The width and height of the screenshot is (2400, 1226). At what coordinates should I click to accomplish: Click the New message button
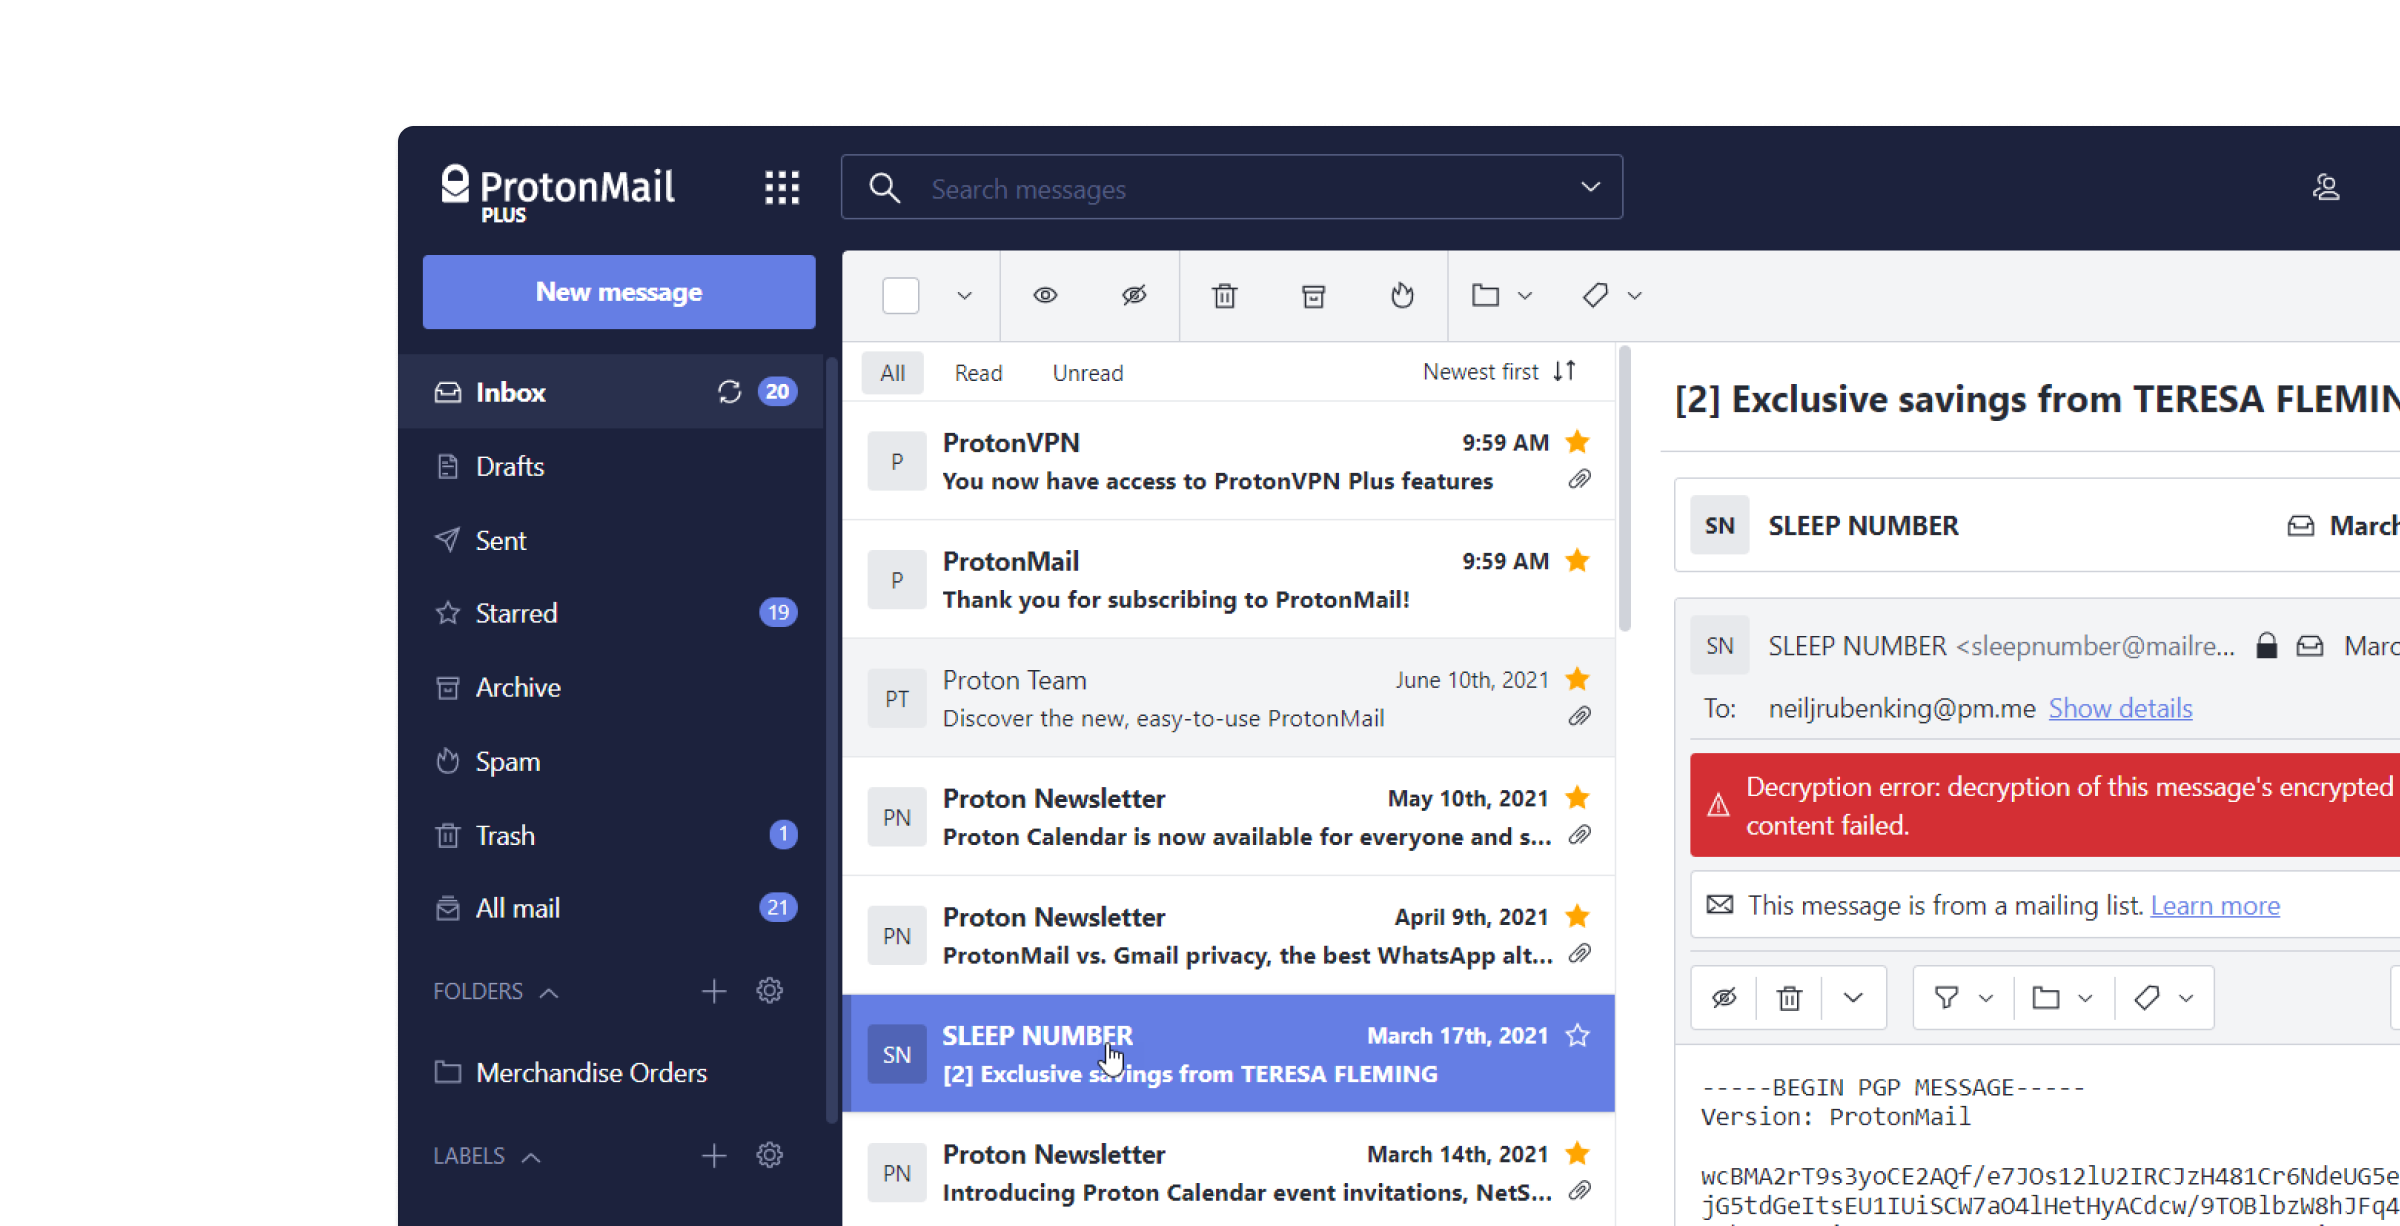(619, 292)
